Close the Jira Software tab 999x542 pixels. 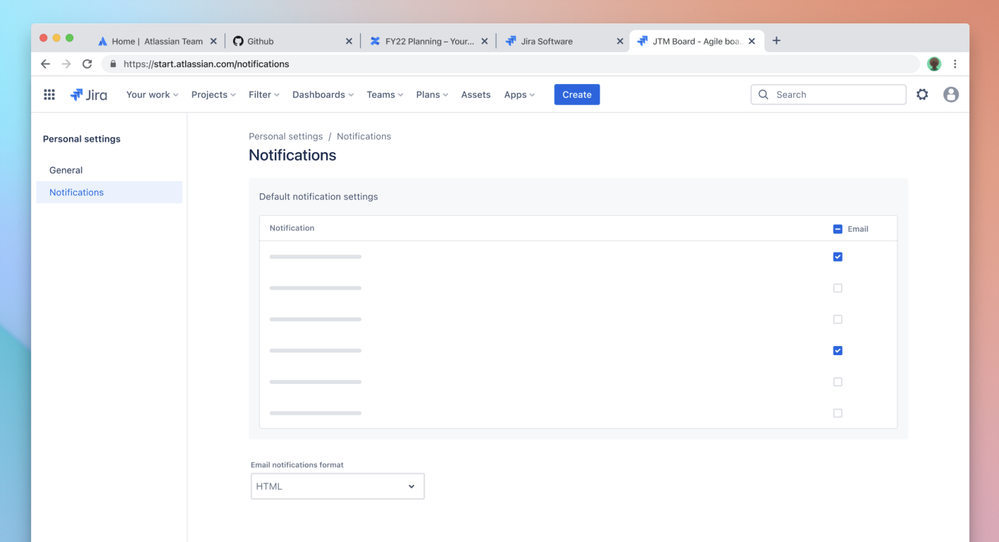pyautogui.click(x=620, y=41)
